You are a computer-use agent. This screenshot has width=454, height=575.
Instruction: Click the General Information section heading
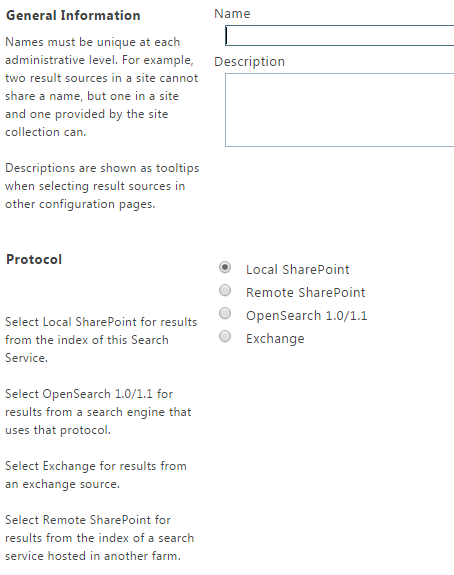(x=73, y=15)
